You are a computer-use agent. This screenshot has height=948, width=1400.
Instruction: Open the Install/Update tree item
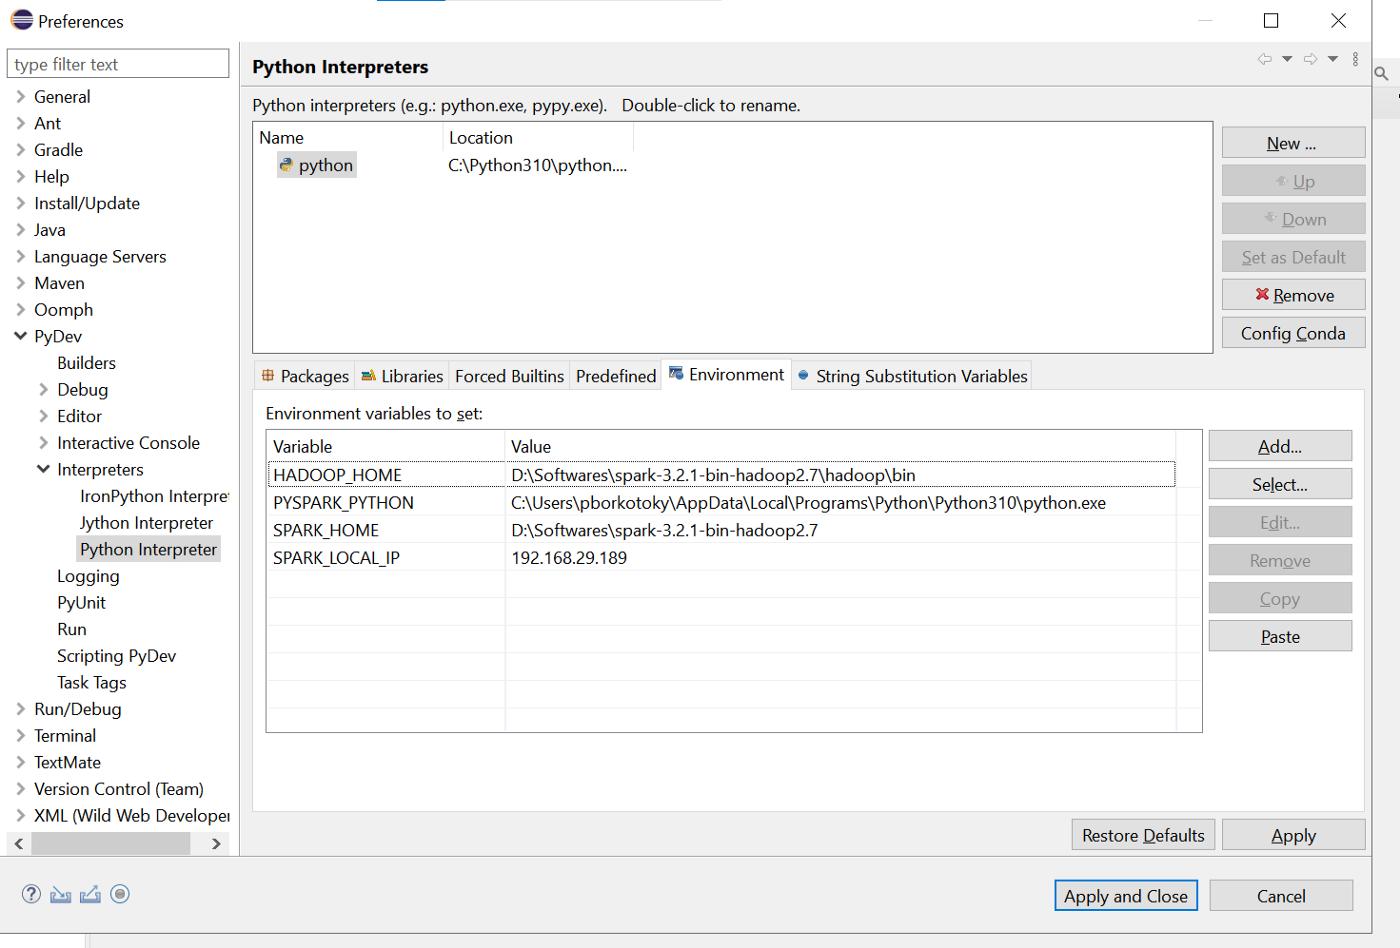[x=87, y=203]
